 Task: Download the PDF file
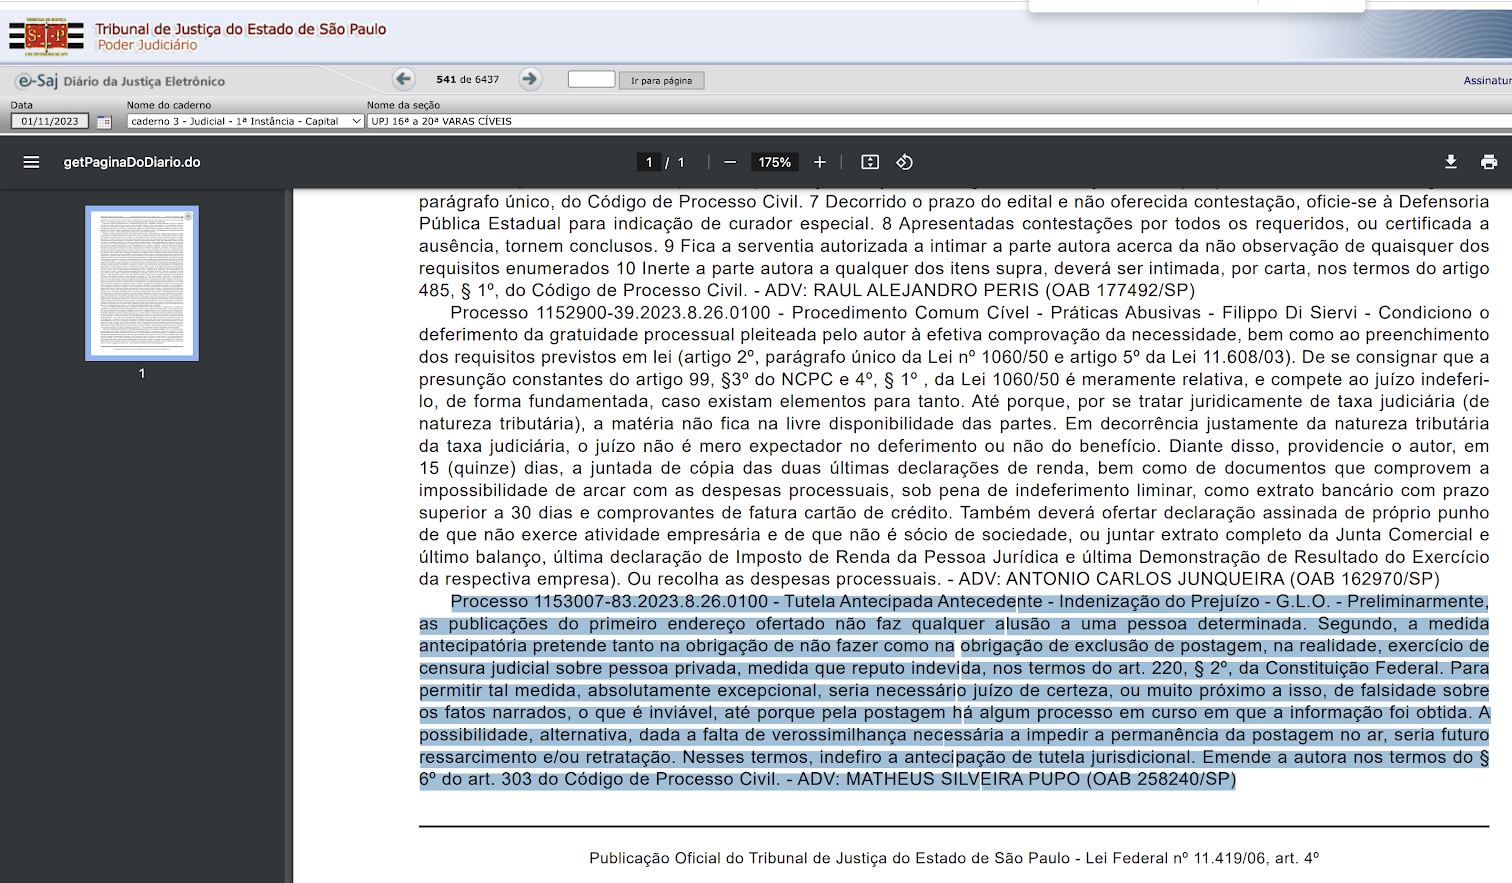tap(1451, 162)
